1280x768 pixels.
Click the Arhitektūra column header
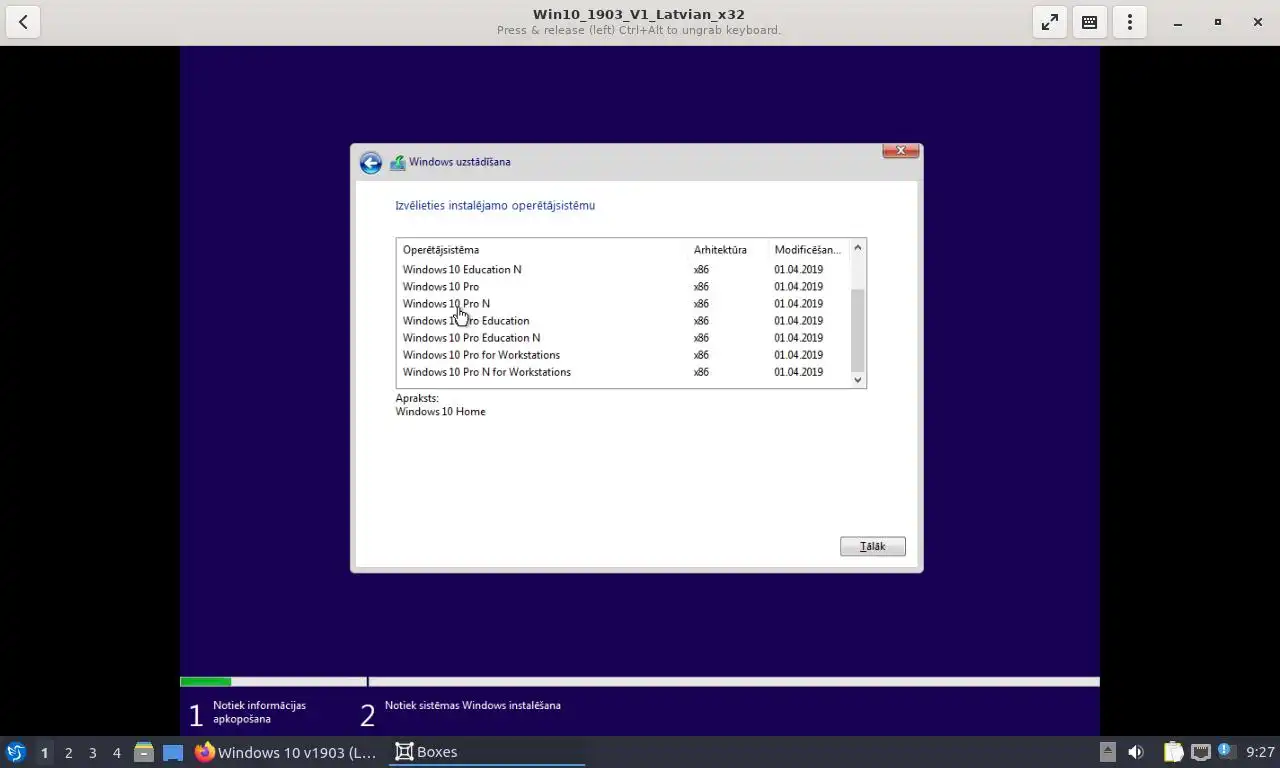(728, 249)
